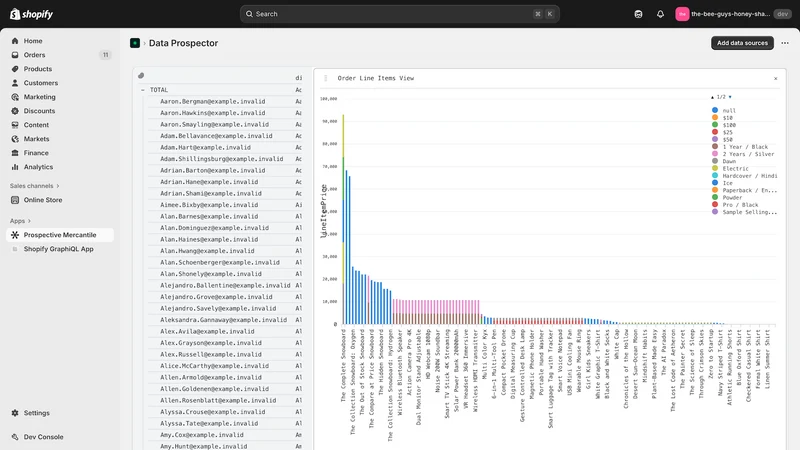Toggle the $50 series in legend
Viewport: 800px width, 450px height.
722,139
